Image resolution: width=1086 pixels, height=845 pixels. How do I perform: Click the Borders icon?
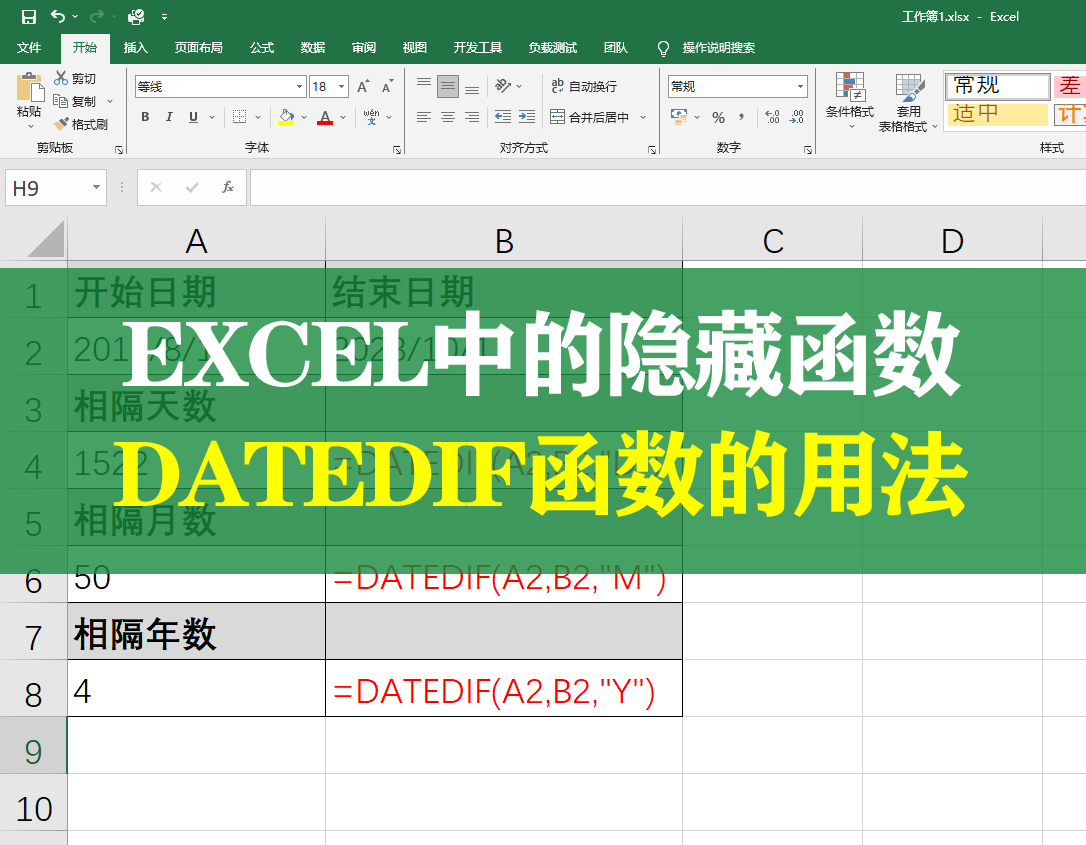tap(240, 116)
